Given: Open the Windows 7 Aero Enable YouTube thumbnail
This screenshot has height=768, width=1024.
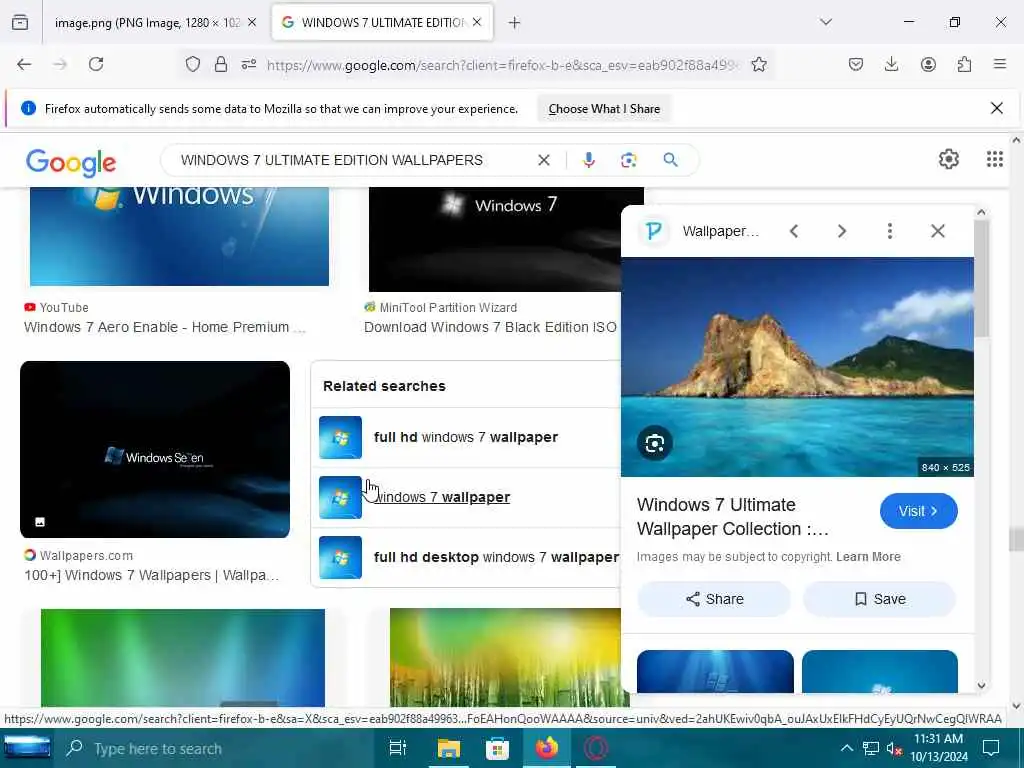Looking at the screenshot, I should pyautogui.click(x=180, y=236).
